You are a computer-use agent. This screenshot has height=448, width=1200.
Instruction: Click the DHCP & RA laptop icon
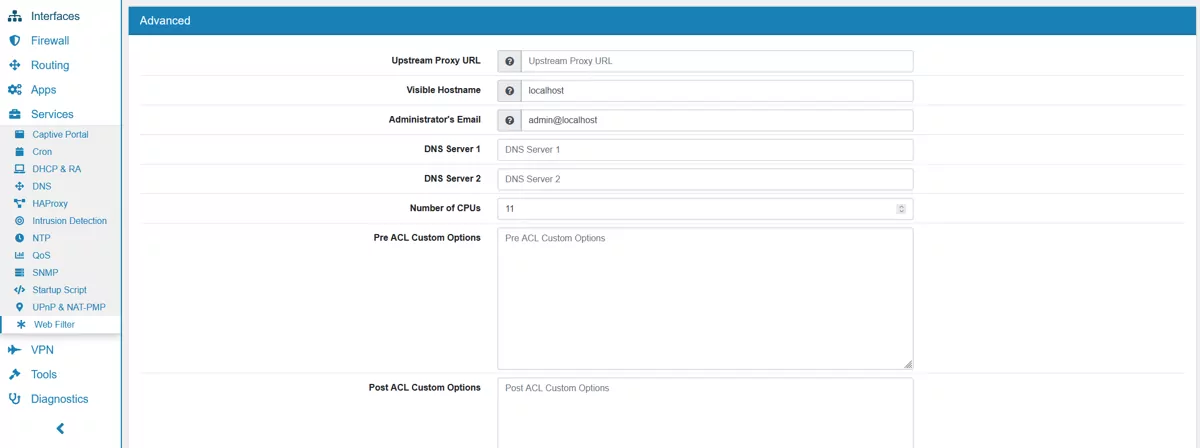click(20, 169)
